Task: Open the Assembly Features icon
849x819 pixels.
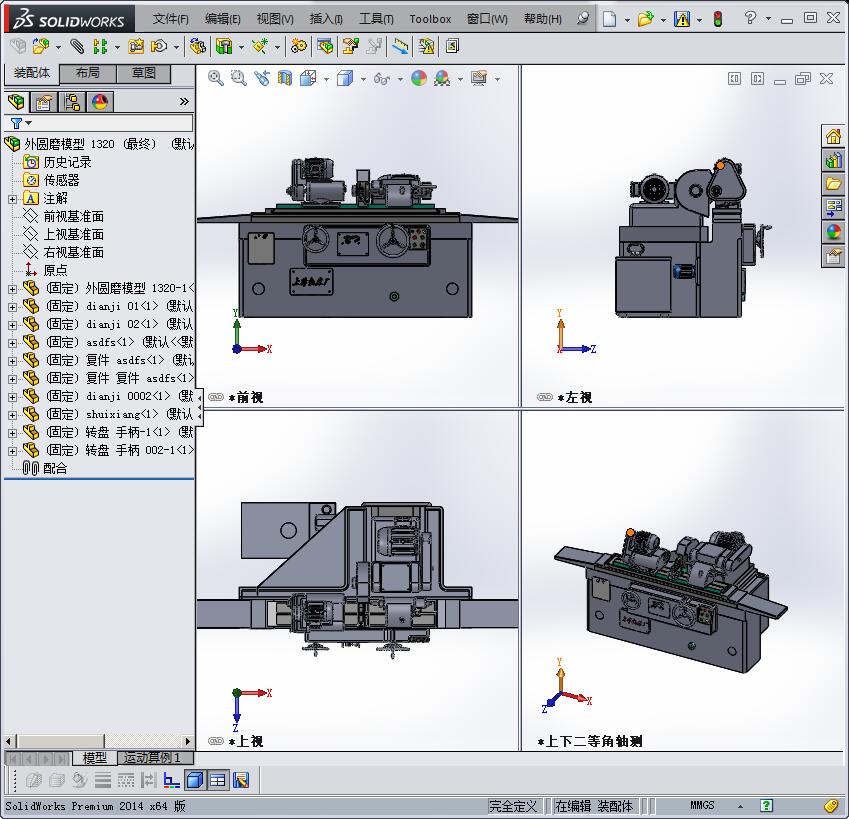Action: coord(224,47)
